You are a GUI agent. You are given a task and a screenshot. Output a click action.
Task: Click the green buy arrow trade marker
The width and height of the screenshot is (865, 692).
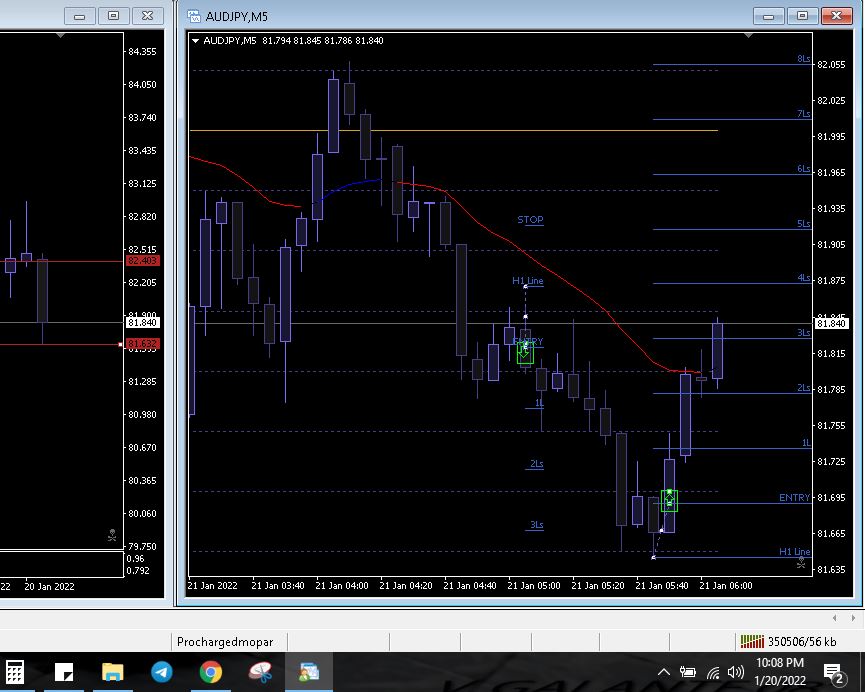tap(669, 501)
